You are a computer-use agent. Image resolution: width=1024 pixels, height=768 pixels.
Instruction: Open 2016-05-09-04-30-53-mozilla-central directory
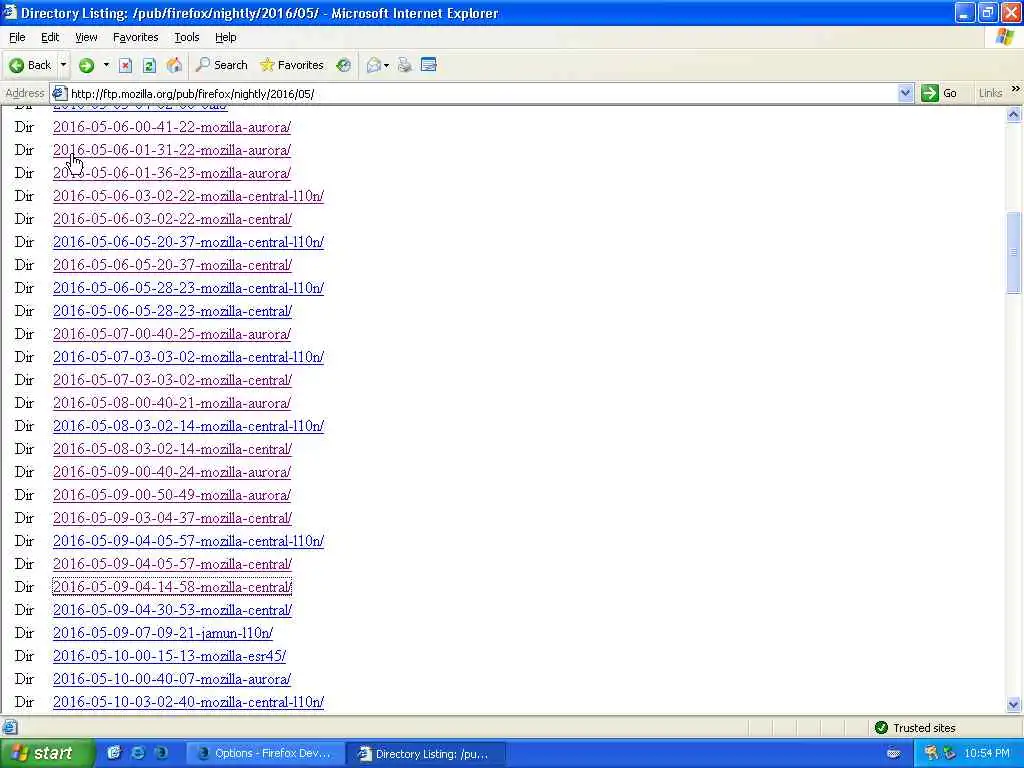[x=172, y=610]
